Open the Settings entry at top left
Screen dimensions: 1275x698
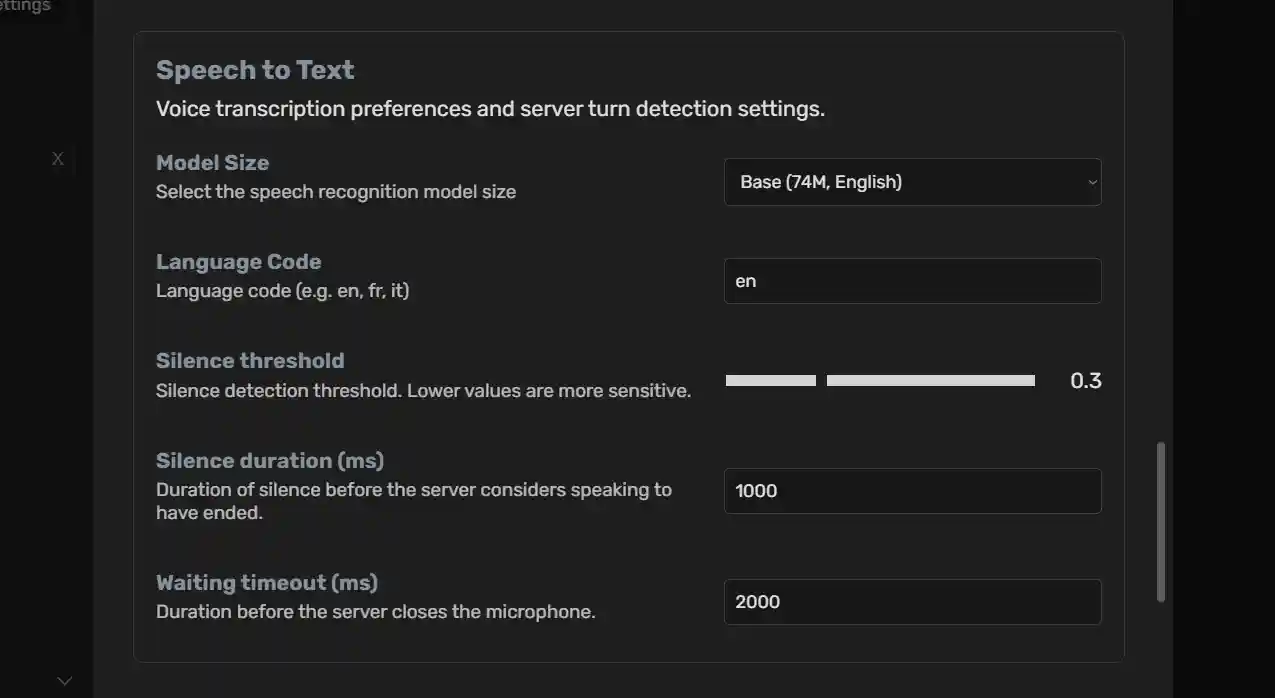(25, 6)
